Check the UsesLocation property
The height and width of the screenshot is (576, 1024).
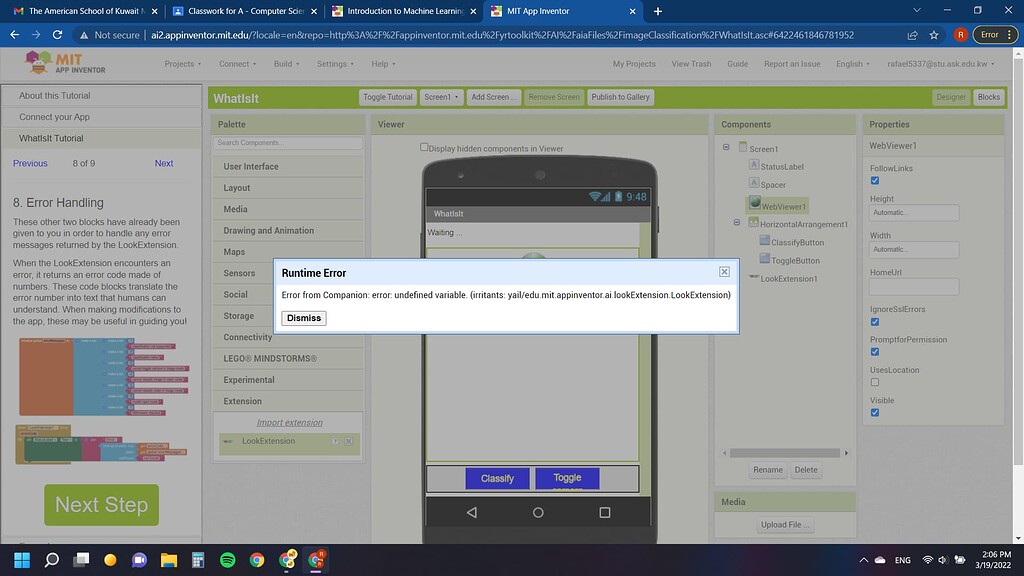[x=875, y=382]
